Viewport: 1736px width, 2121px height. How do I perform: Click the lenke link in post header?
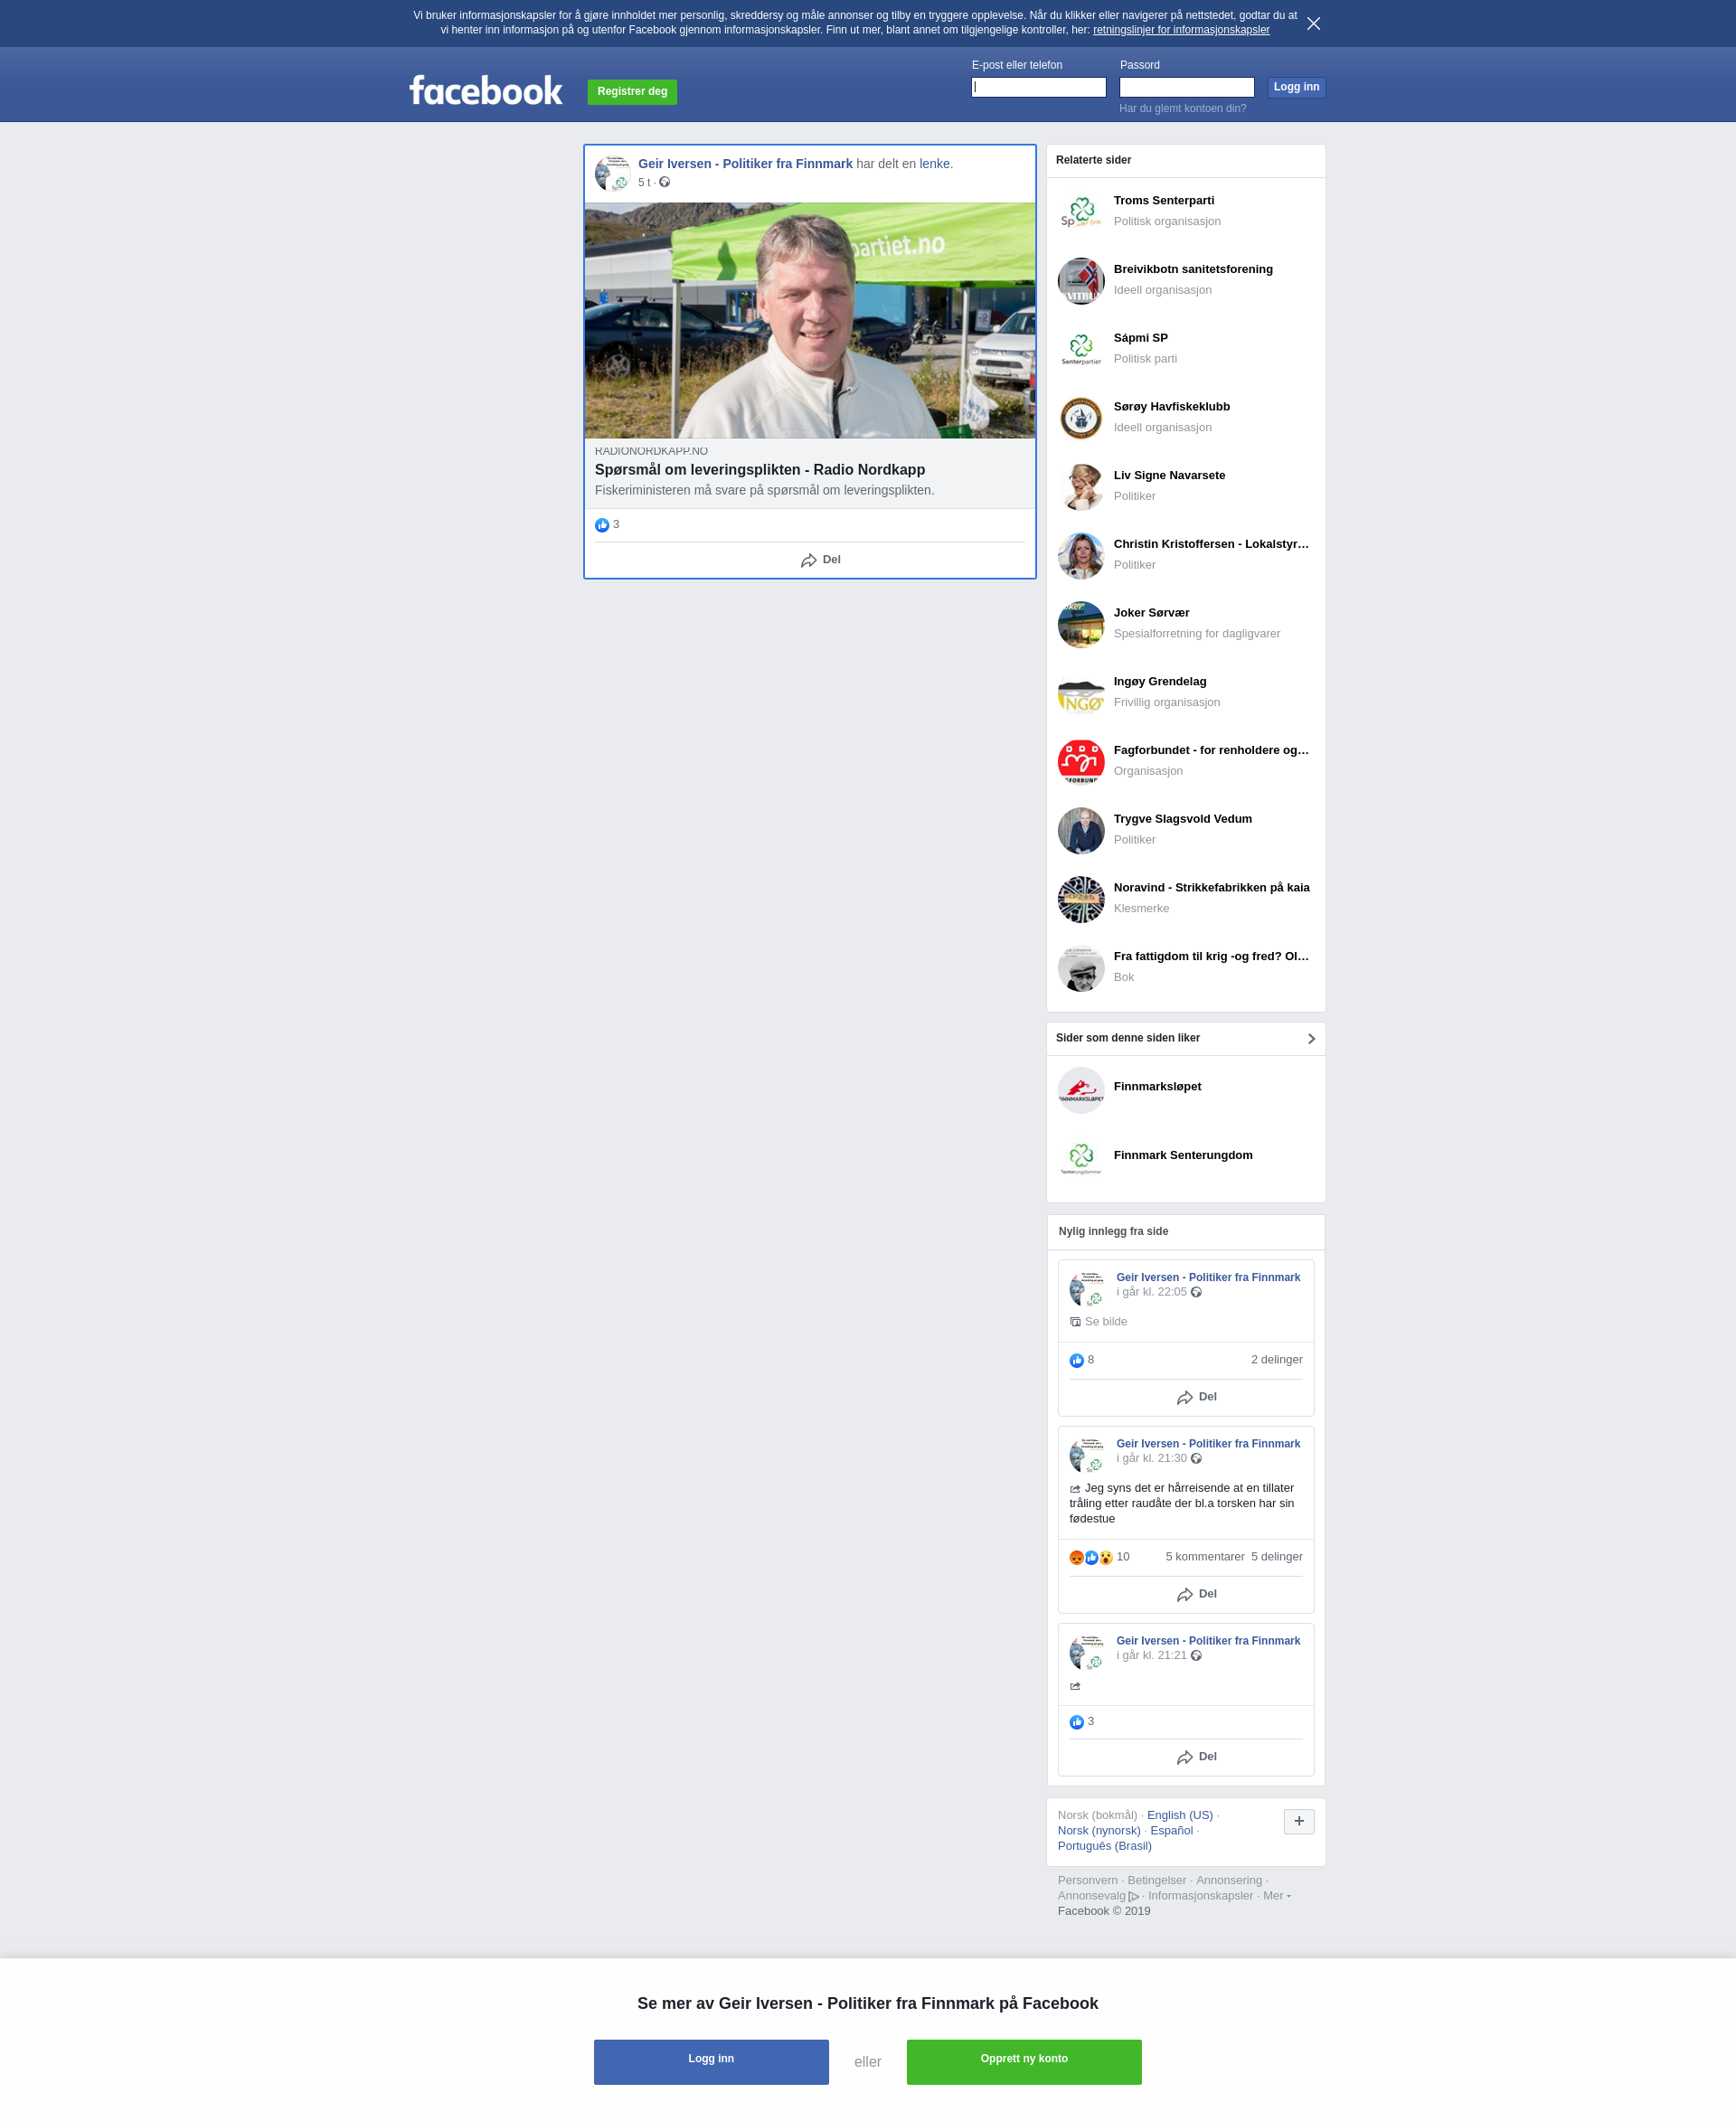[x=934, y=164]
